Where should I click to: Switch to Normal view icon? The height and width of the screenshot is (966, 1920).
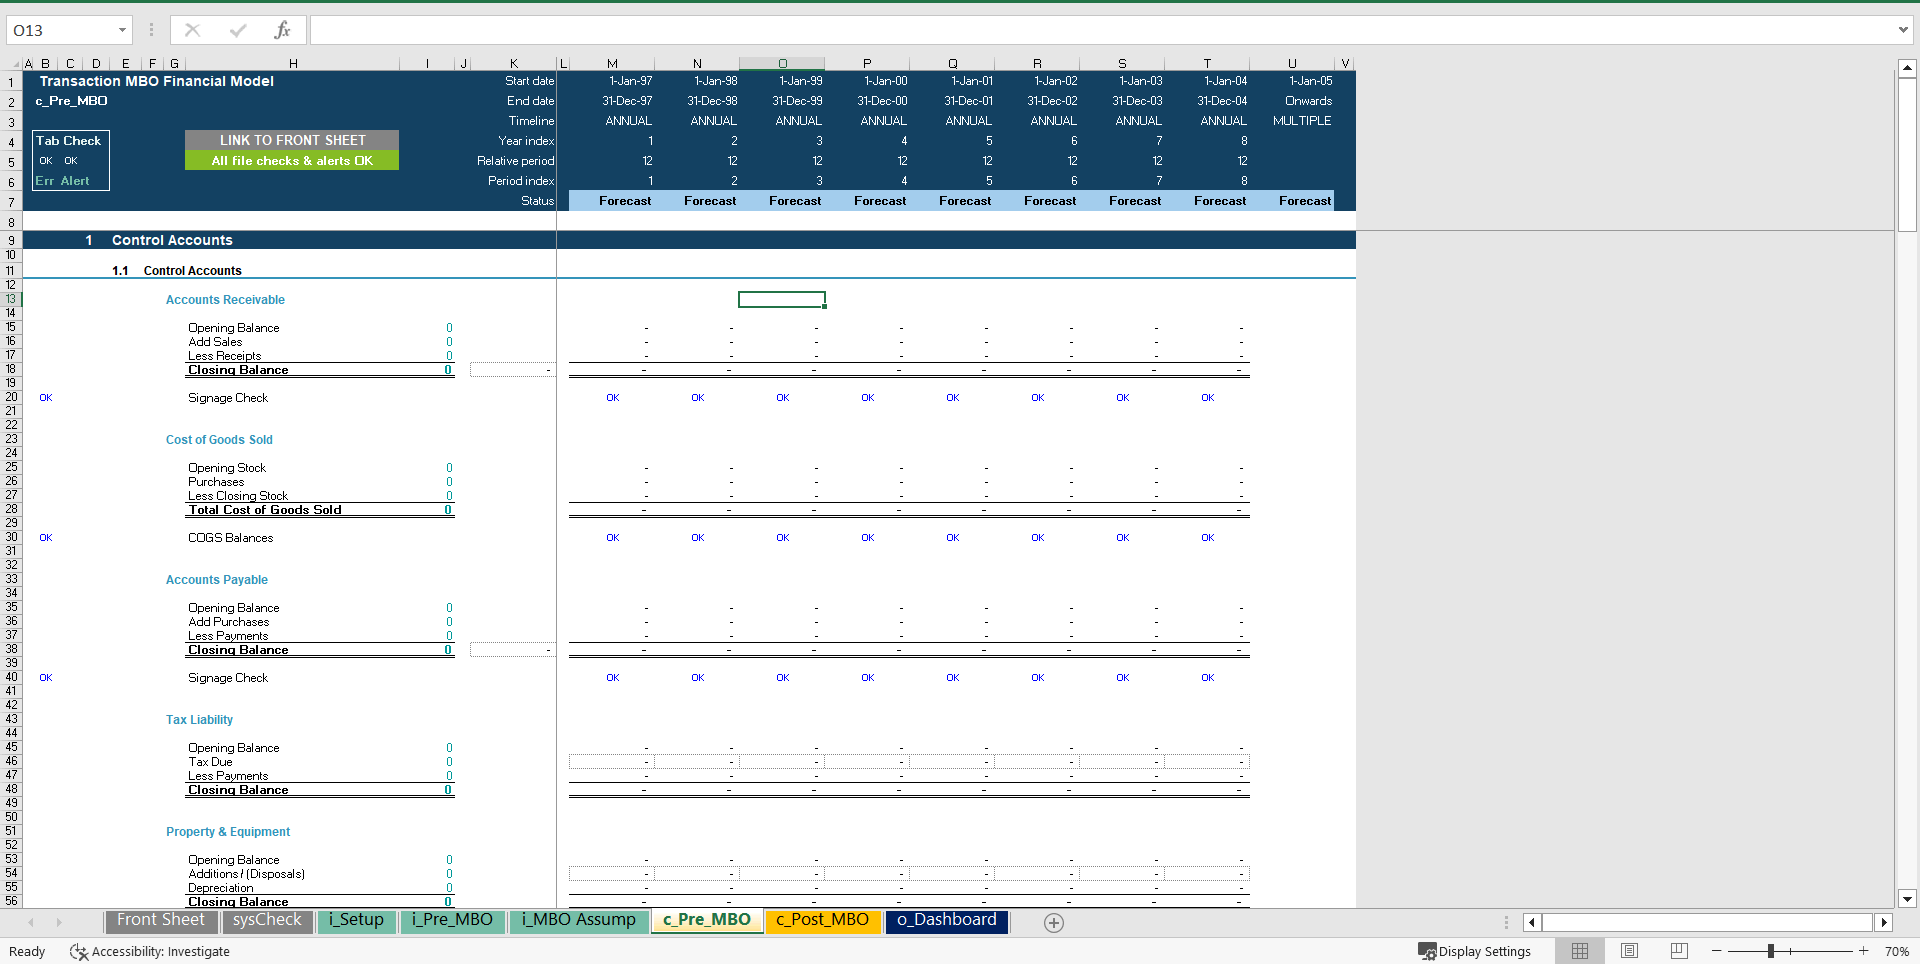[x=1580, y=951]
